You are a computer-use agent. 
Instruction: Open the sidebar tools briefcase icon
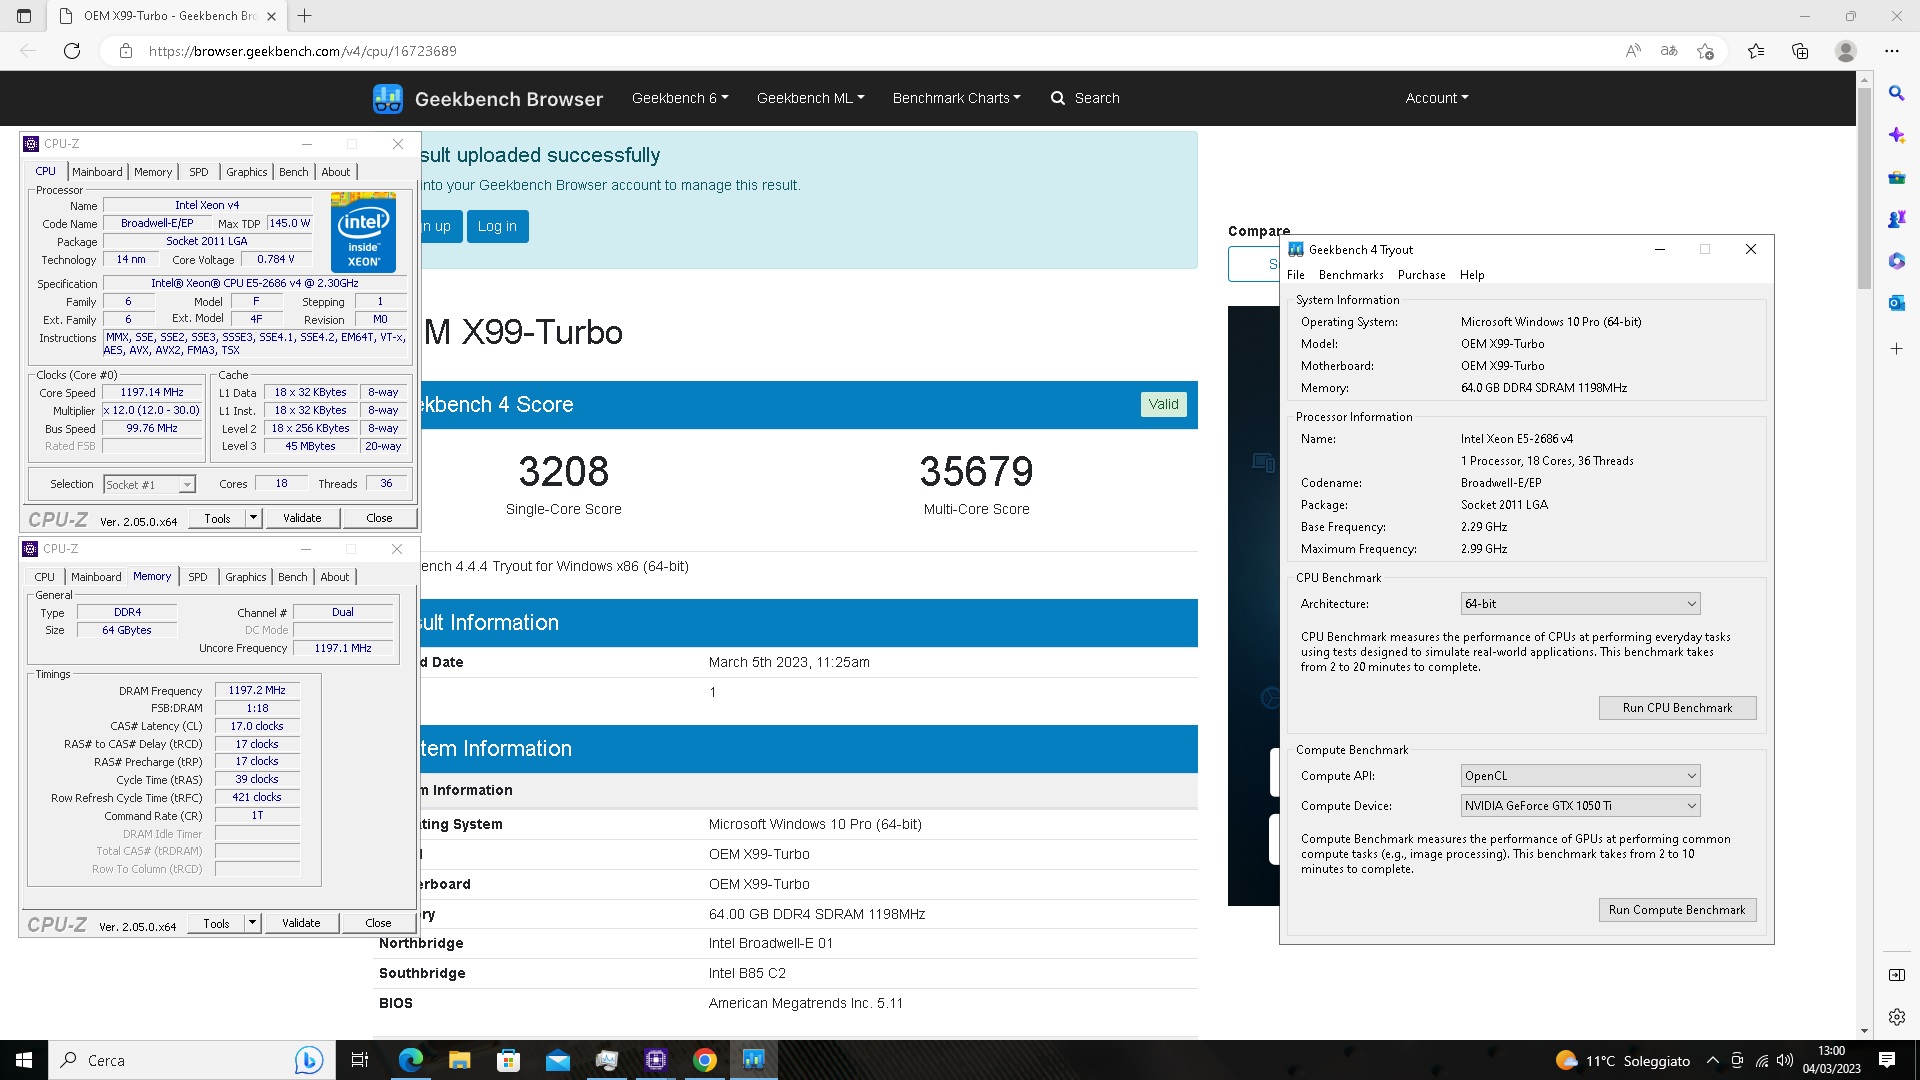(1896, 177)
